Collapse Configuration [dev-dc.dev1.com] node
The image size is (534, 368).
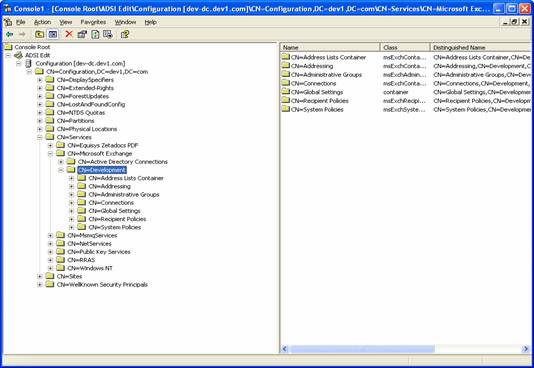click(19, 63)
